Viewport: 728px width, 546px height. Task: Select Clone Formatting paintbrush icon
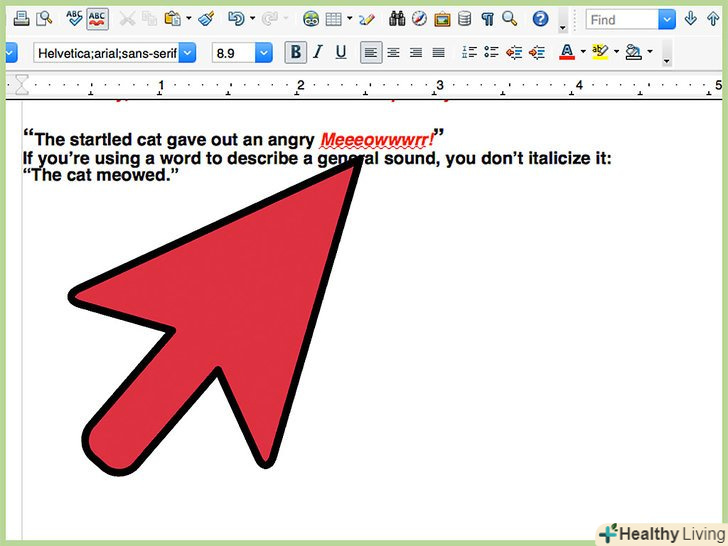pyautogui.click(x=206, y=19)
